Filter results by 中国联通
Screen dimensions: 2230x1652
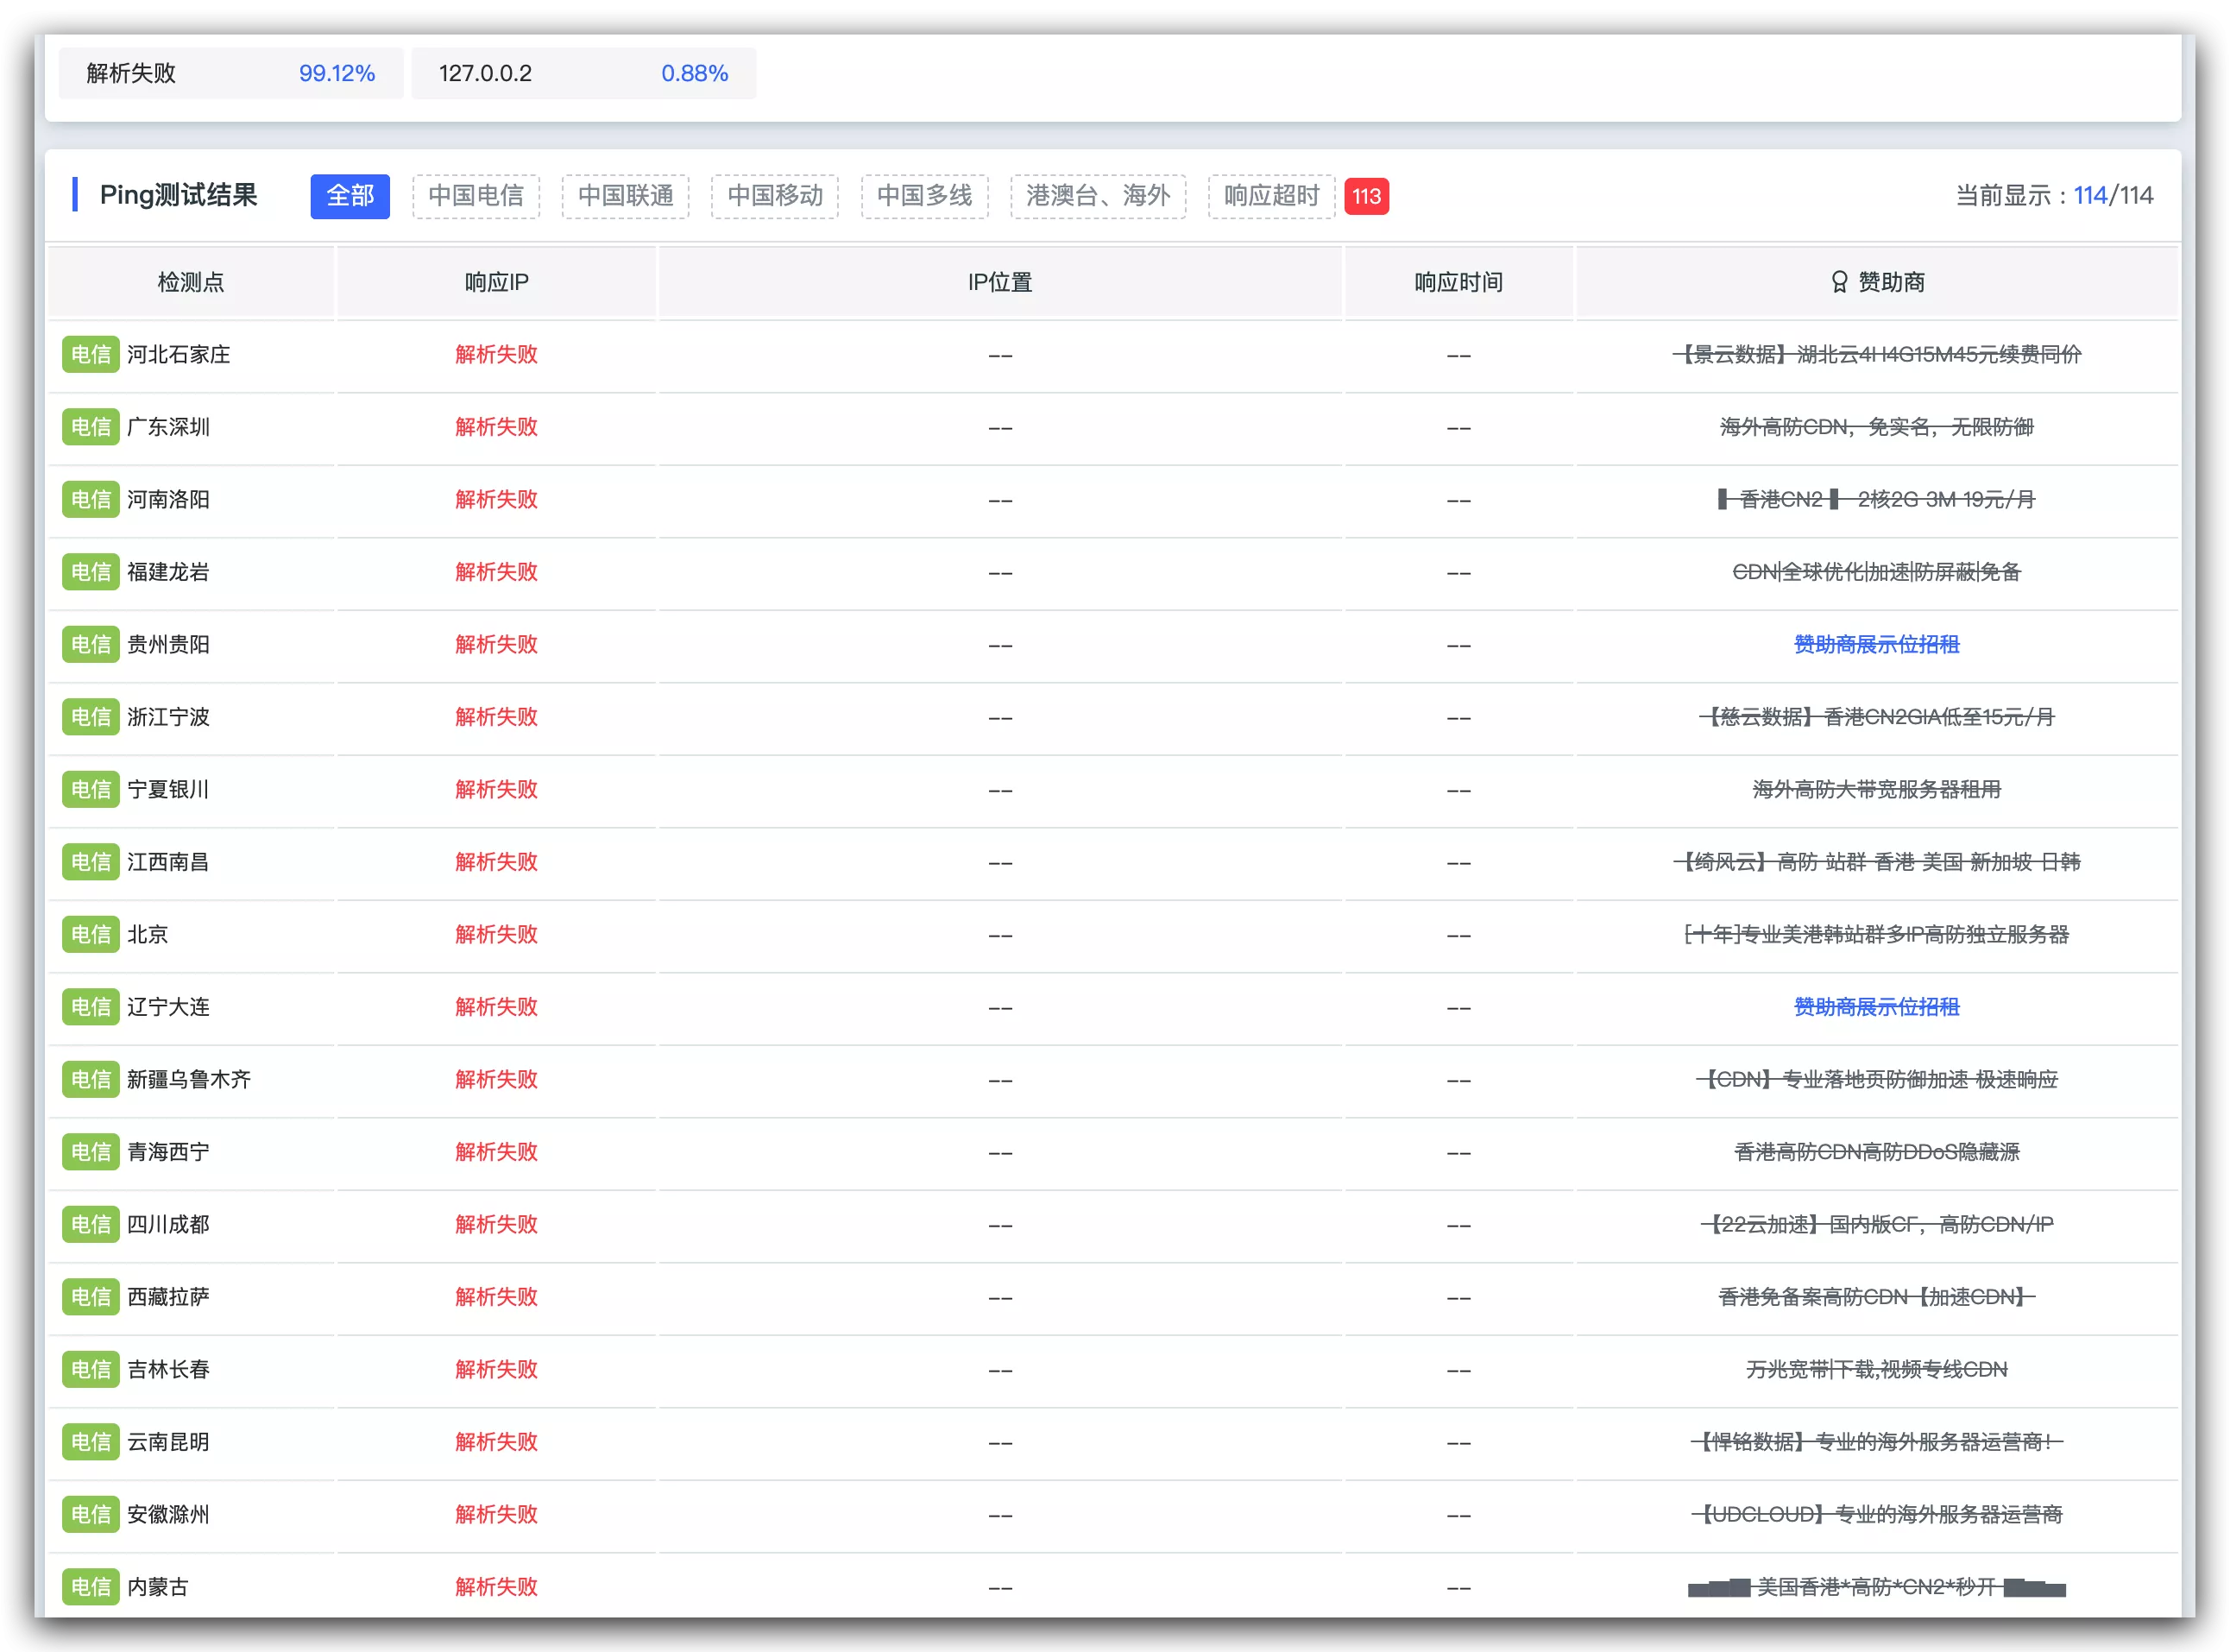click(x=625, y=196)
